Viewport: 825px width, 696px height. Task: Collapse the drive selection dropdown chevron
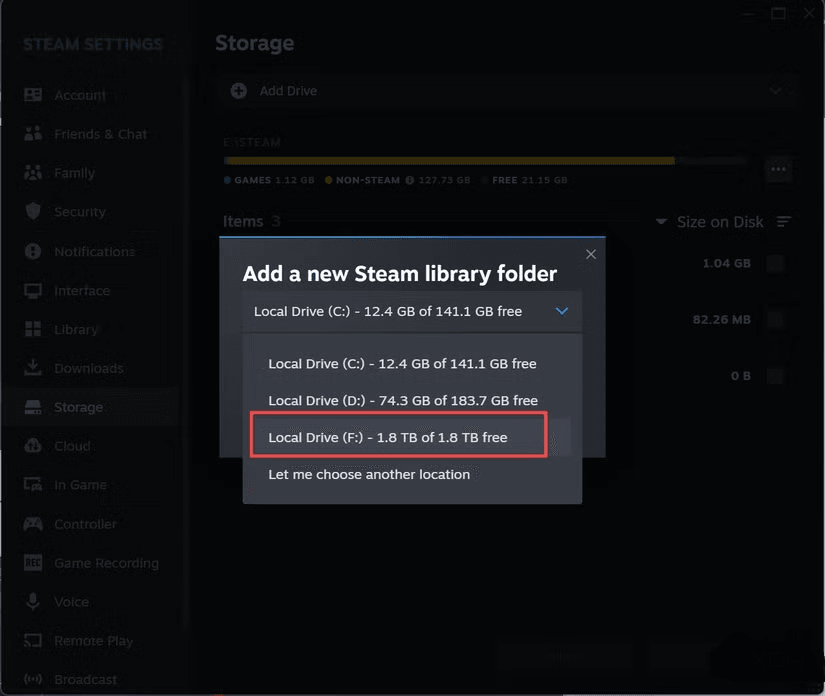coord(562,311)
